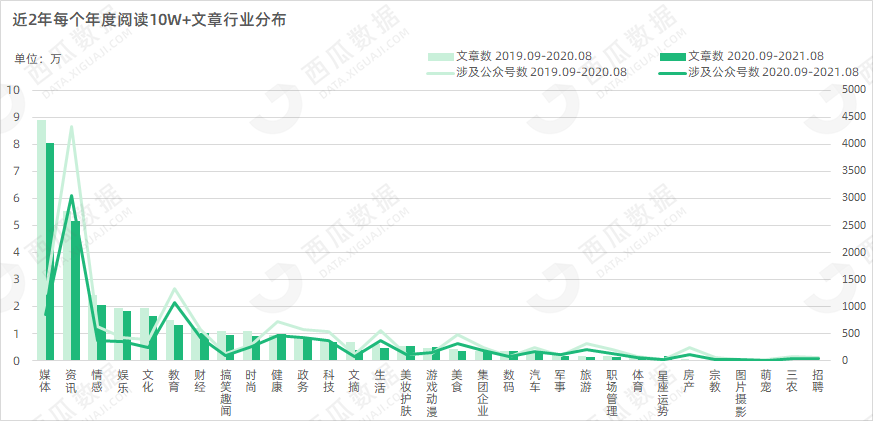Select the 房产 category axis label
This screenshot has height=421, width=873.
tap(689, 381)
